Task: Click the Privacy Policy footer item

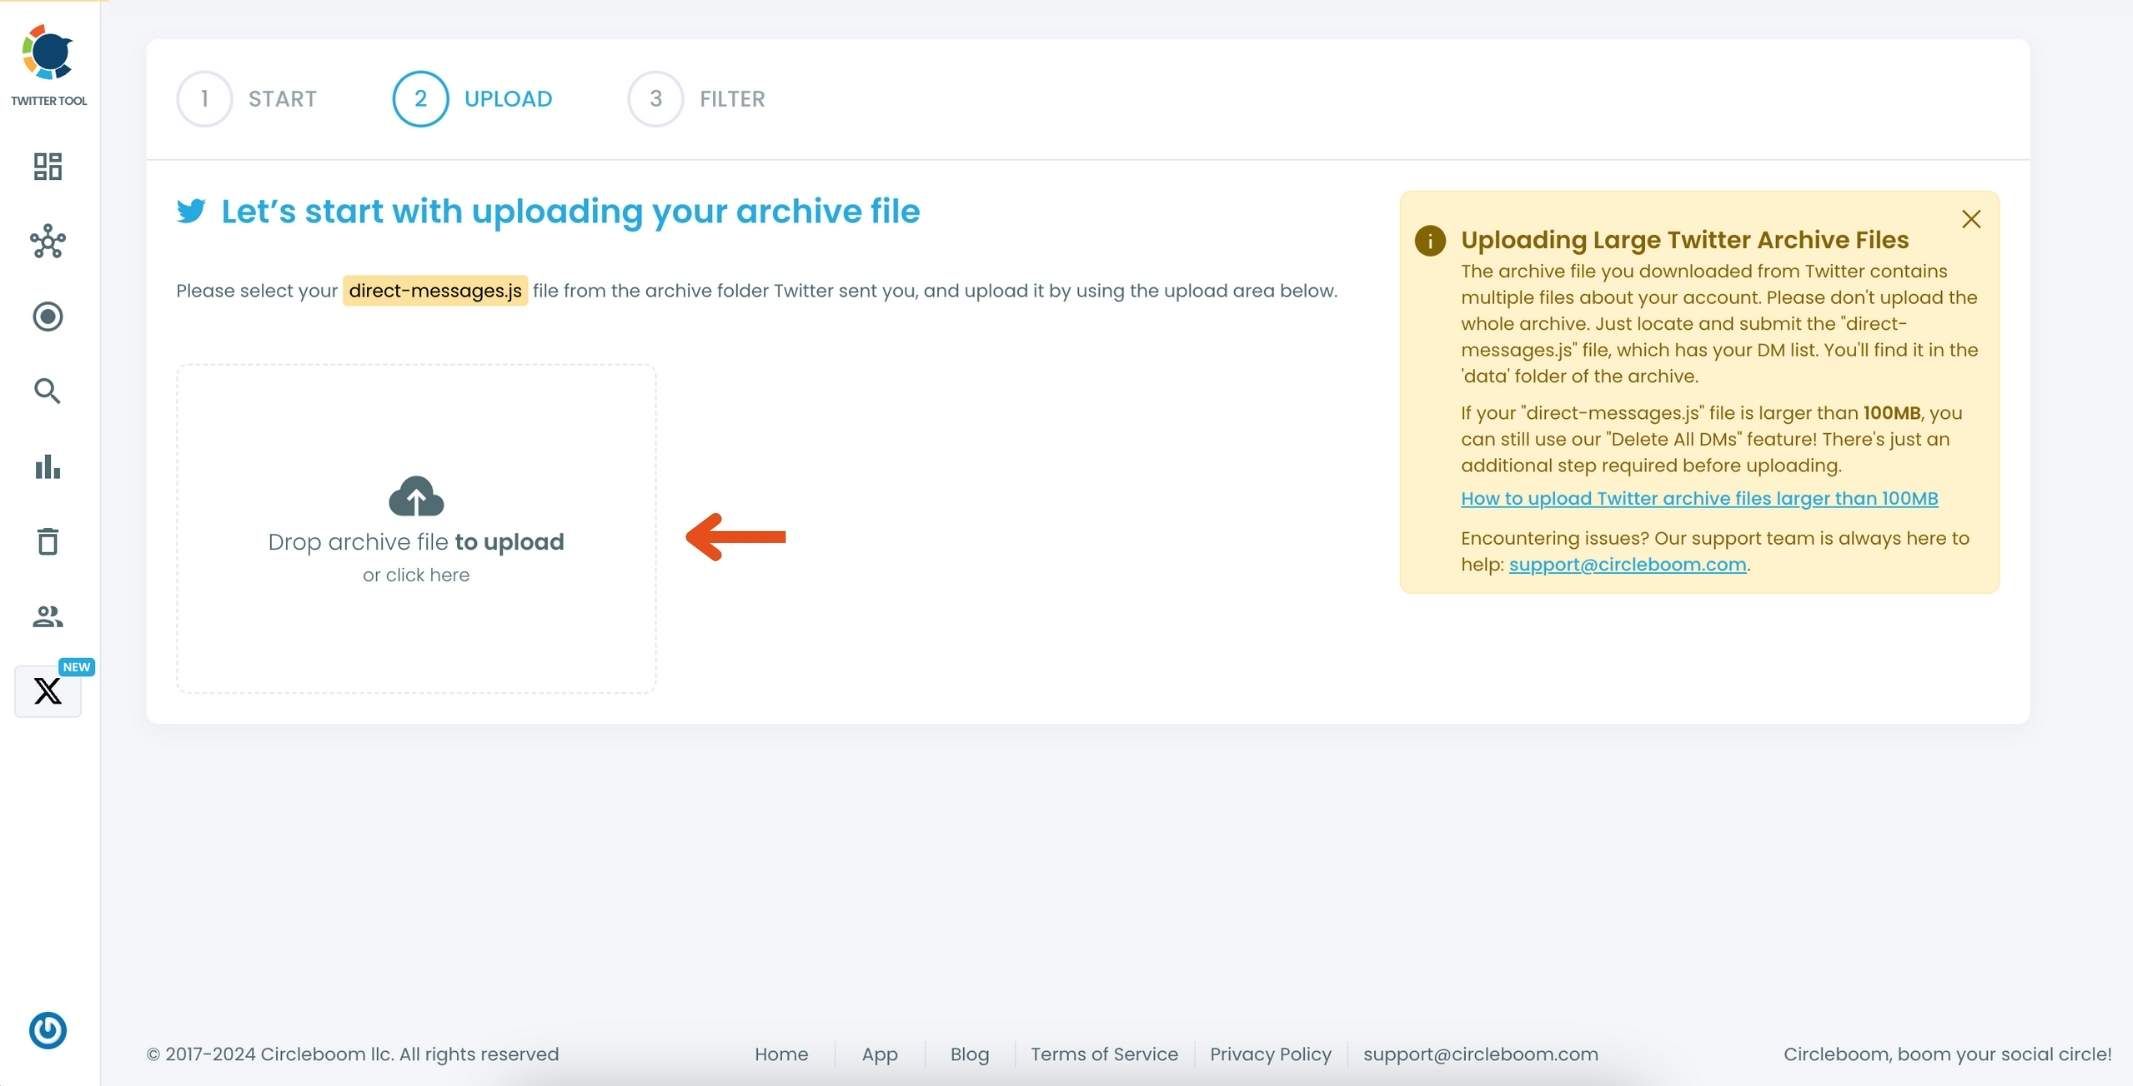Action: (x=1271, y=1054)
